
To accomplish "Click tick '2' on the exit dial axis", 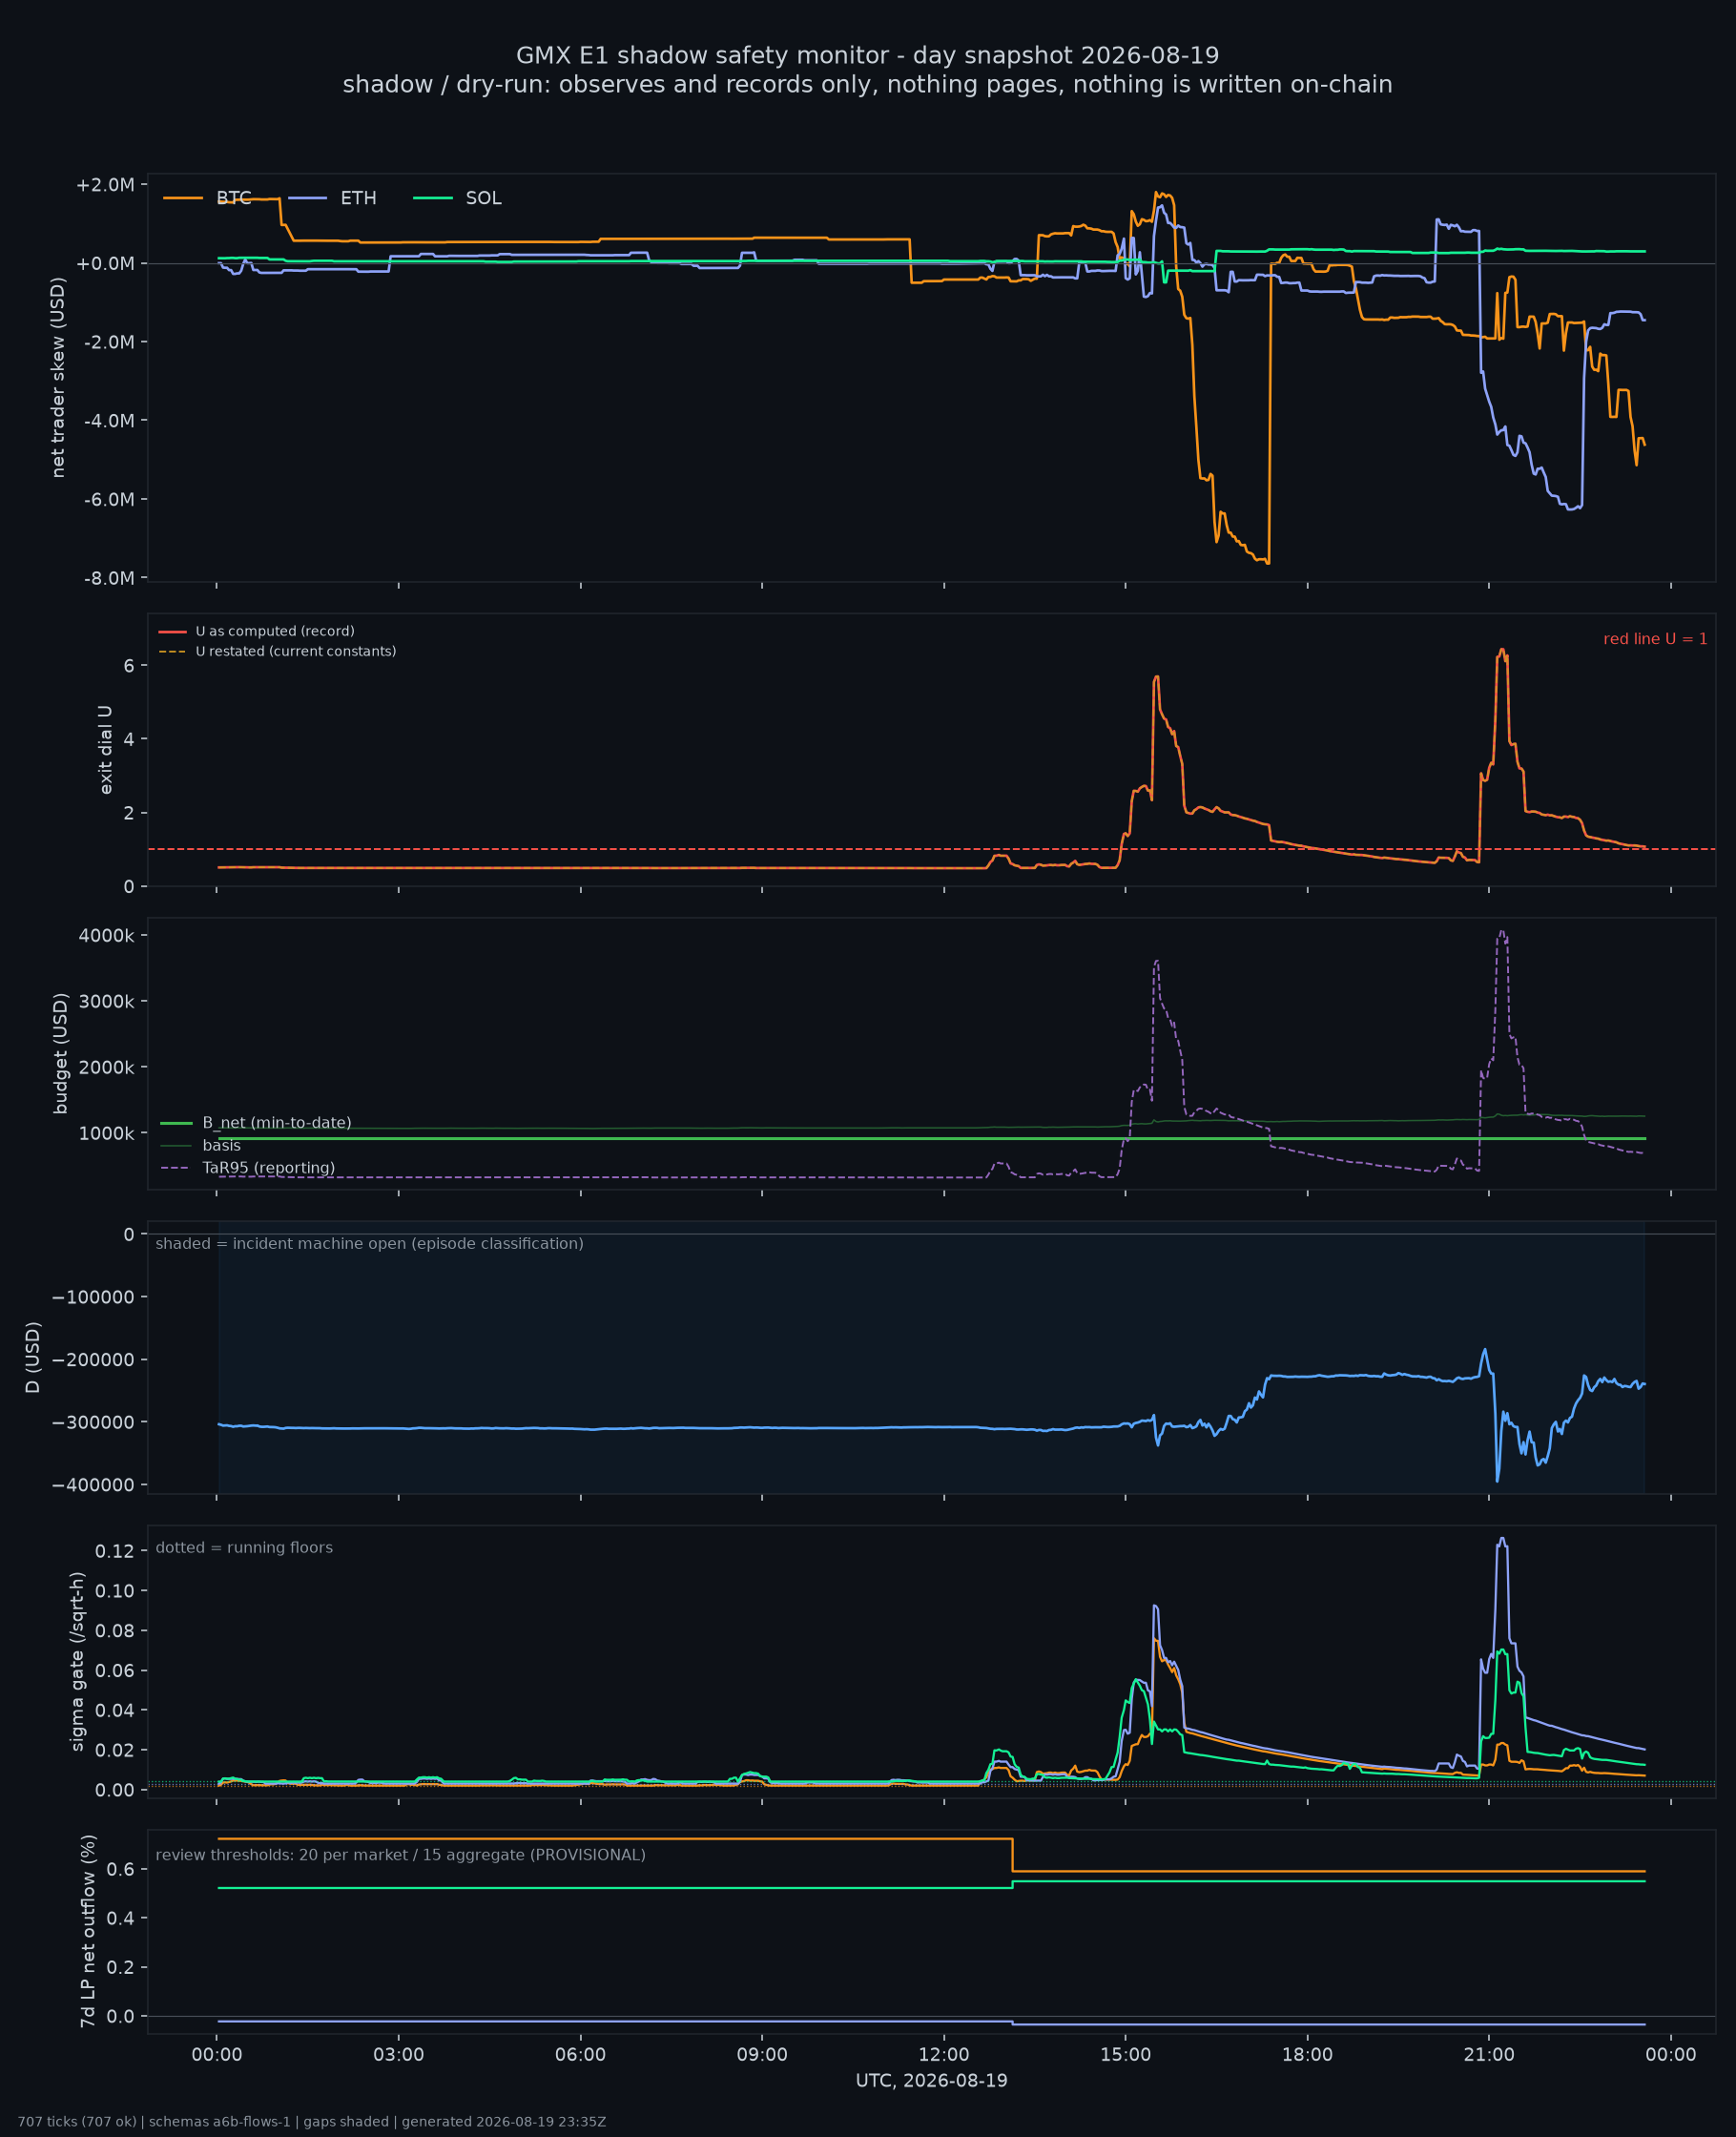I will [130, 813].
